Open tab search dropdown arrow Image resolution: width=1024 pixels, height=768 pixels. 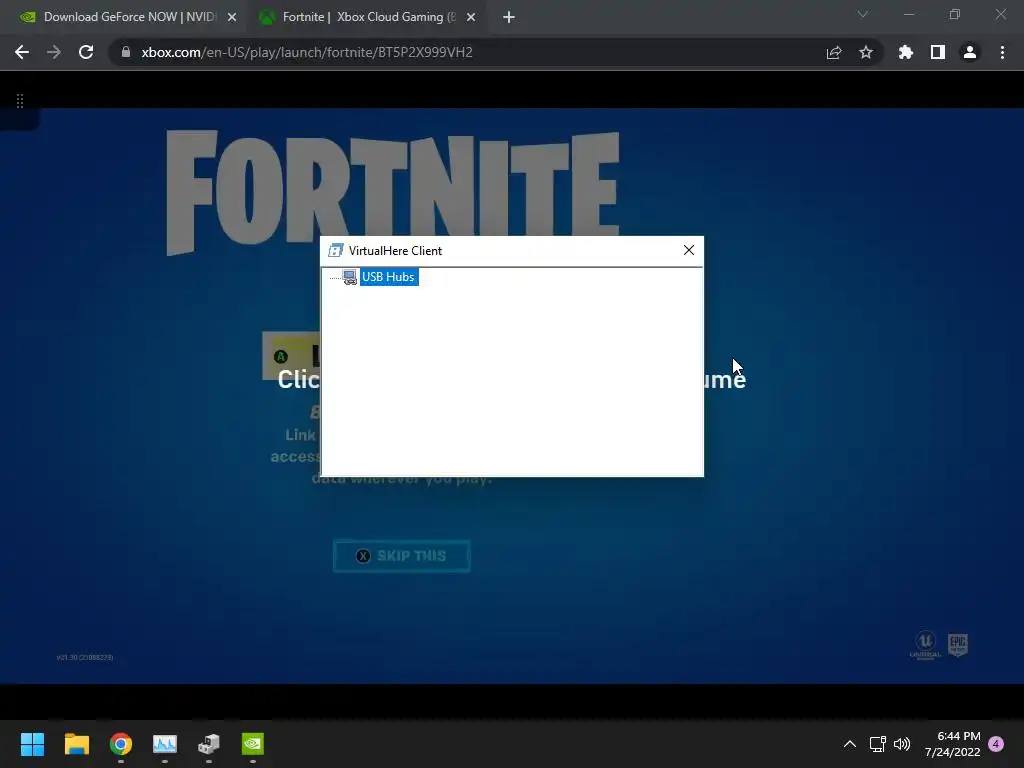coord(863,14)
